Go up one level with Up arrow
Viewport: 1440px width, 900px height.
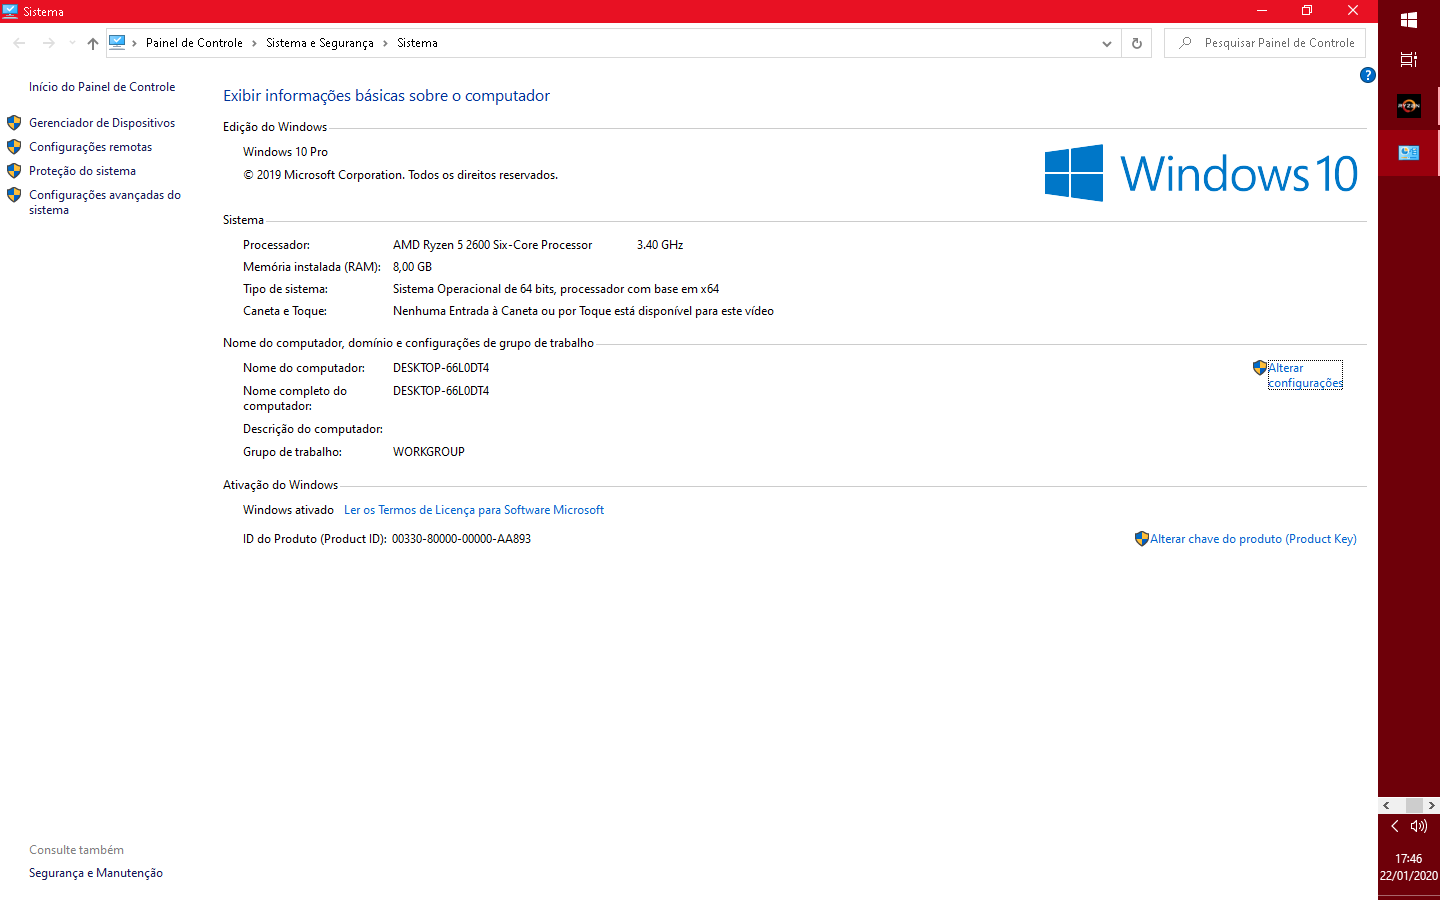(93, 43)
